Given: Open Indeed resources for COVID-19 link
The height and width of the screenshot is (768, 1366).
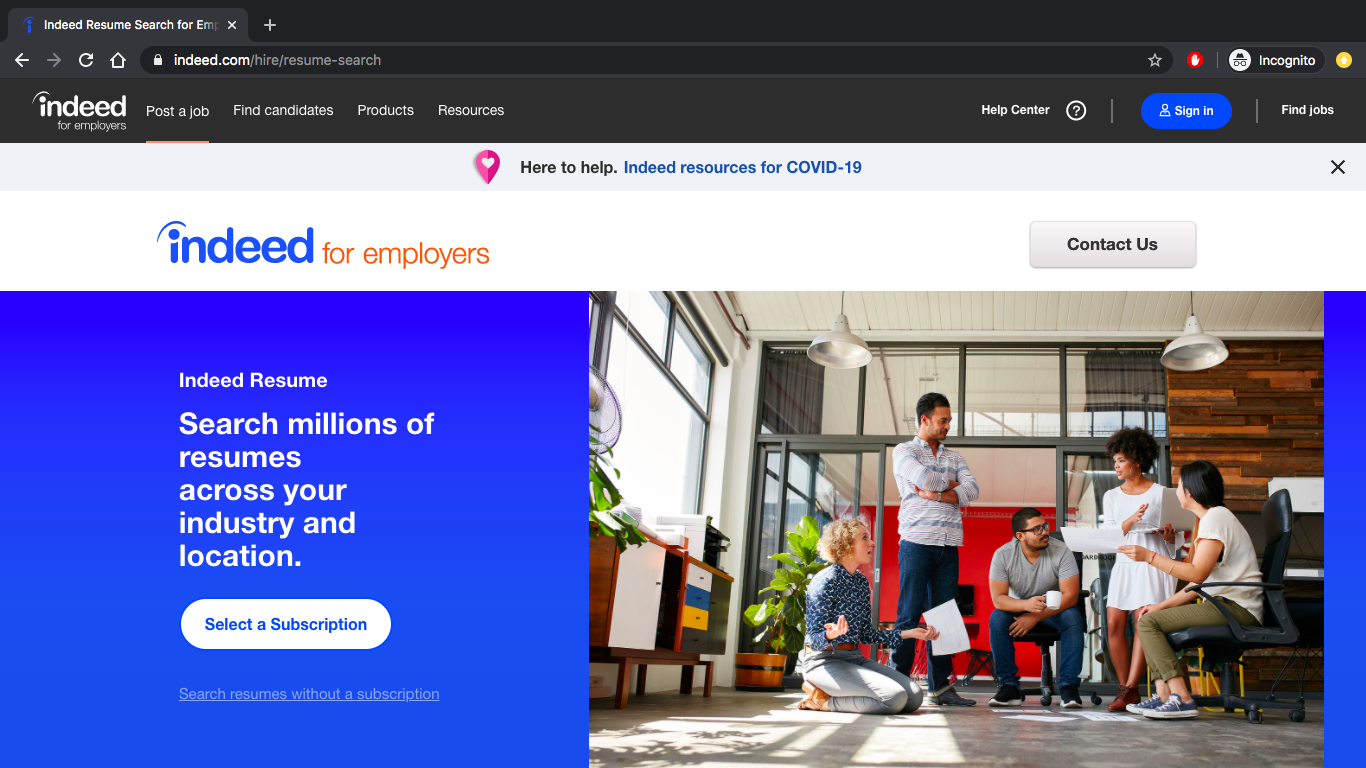Looking at the screenshot, I should (742, 167).
